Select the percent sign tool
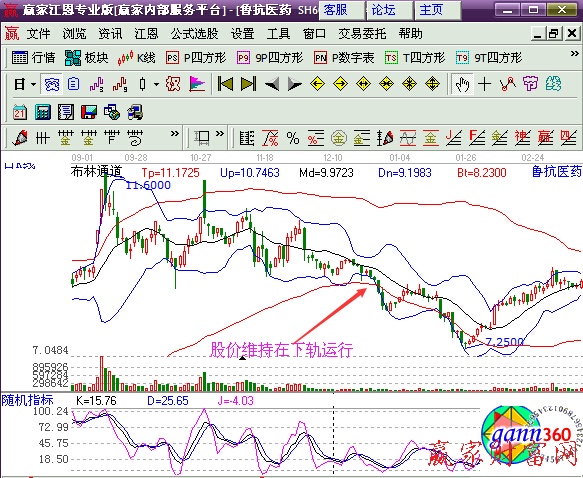Viewport: 583px width, 478px height. [x=293, y=138]
